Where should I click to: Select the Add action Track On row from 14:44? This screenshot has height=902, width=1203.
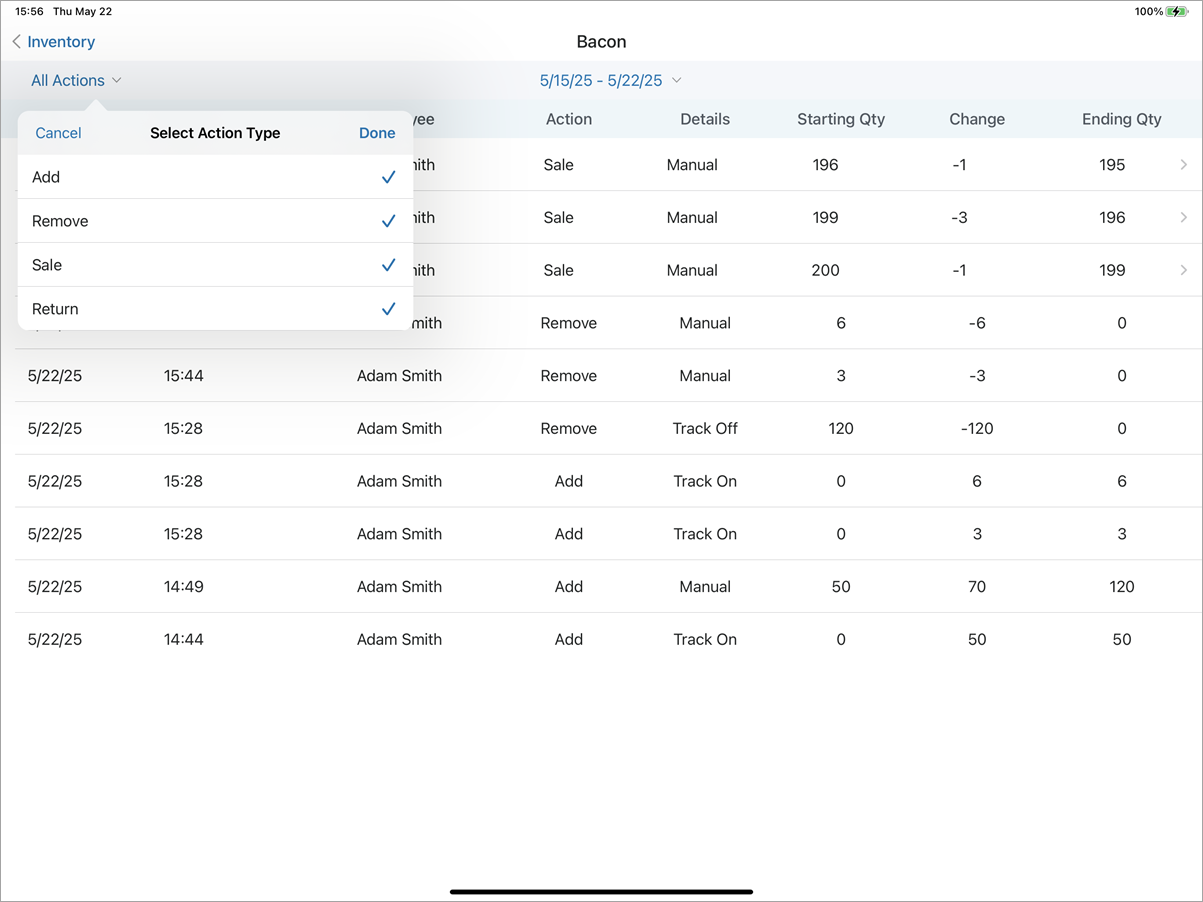coord(601,639)
